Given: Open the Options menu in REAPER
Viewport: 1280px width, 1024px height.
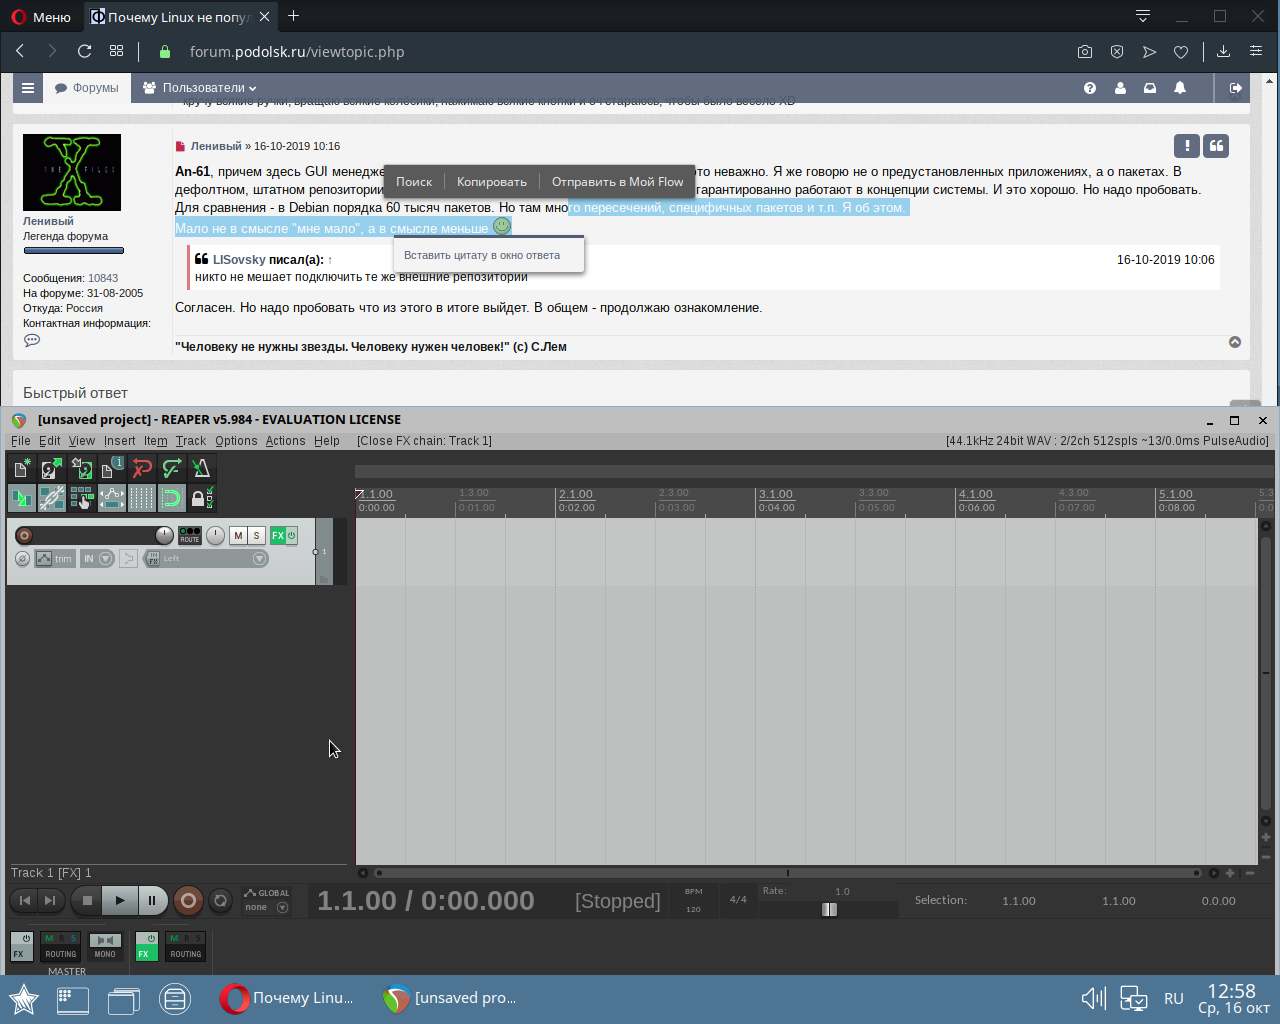Looking at the screenshot, I should click(x=236, y=441).
